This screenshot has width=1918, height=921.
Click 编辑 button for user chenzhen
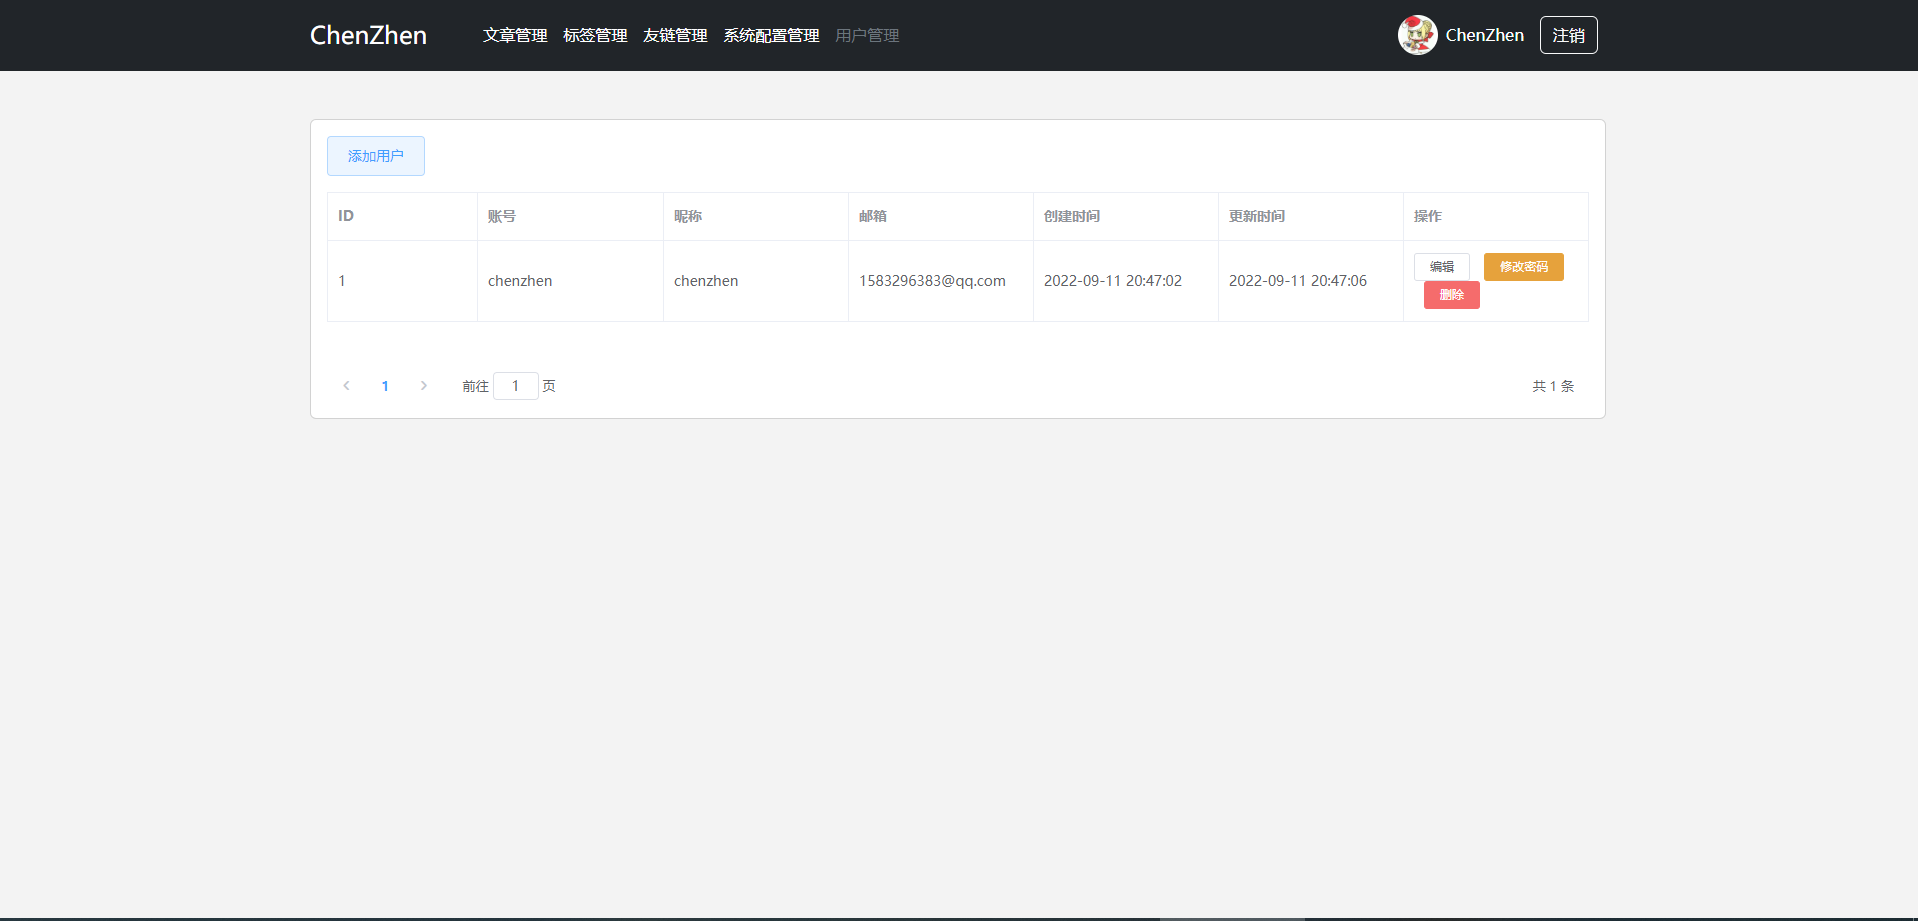[1441, 267]
